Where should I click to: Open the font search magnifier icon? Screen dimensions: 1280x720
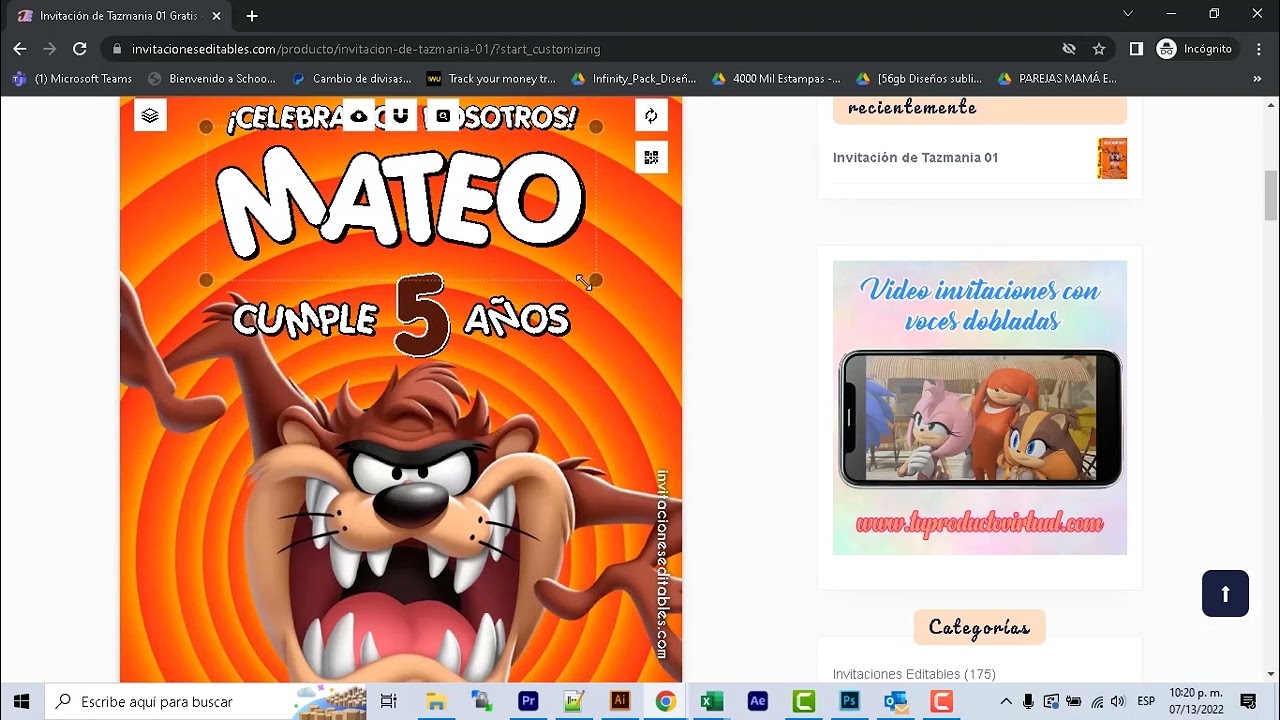click(443, 115)
